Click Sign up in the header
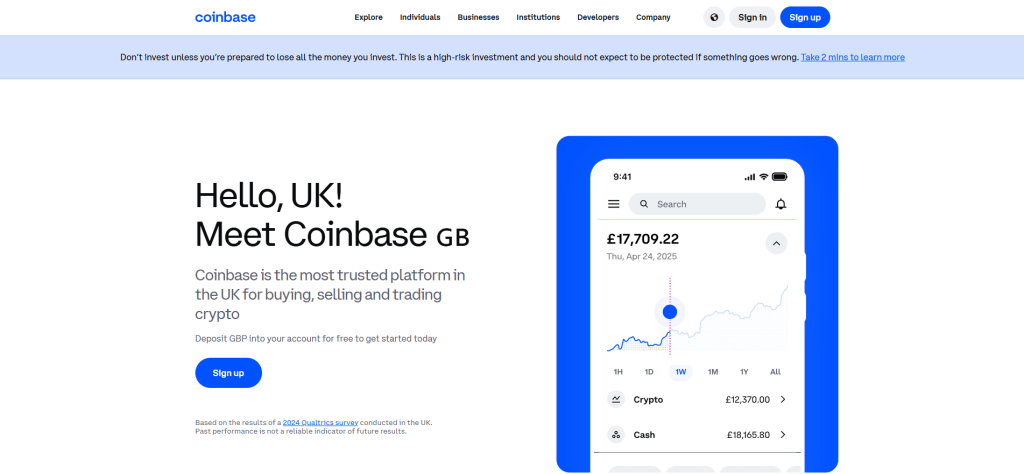 tap(805, 17)
